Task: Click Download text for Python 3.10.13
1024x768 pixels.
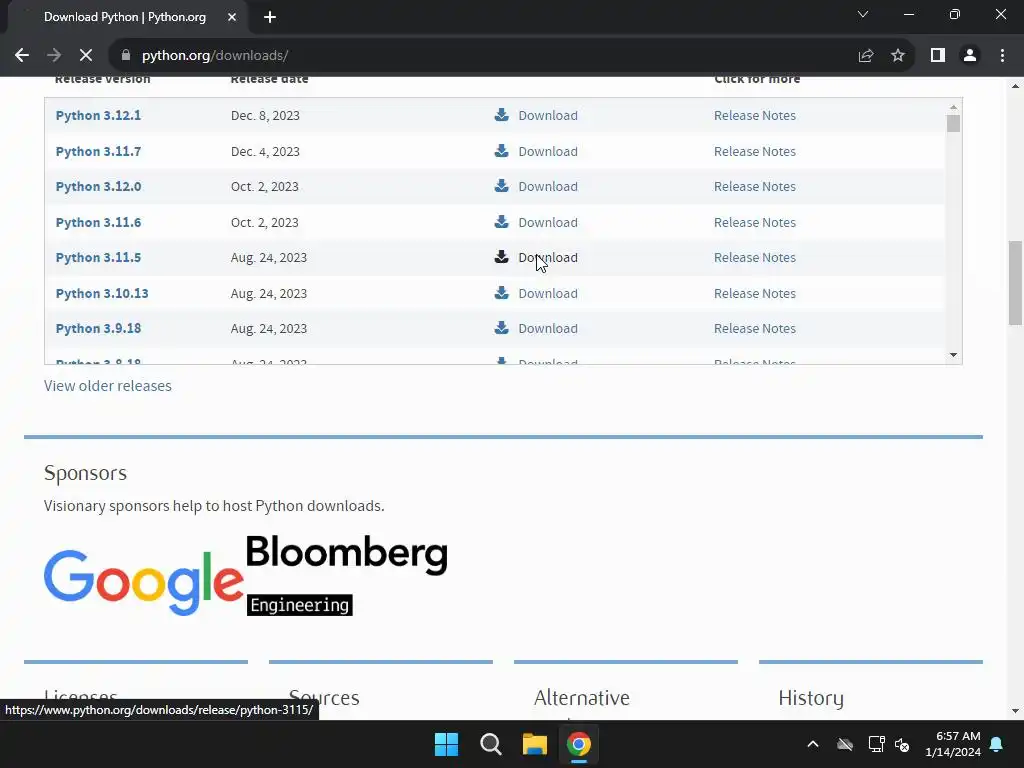Action: pyautogui.click(x=548, y=294)
